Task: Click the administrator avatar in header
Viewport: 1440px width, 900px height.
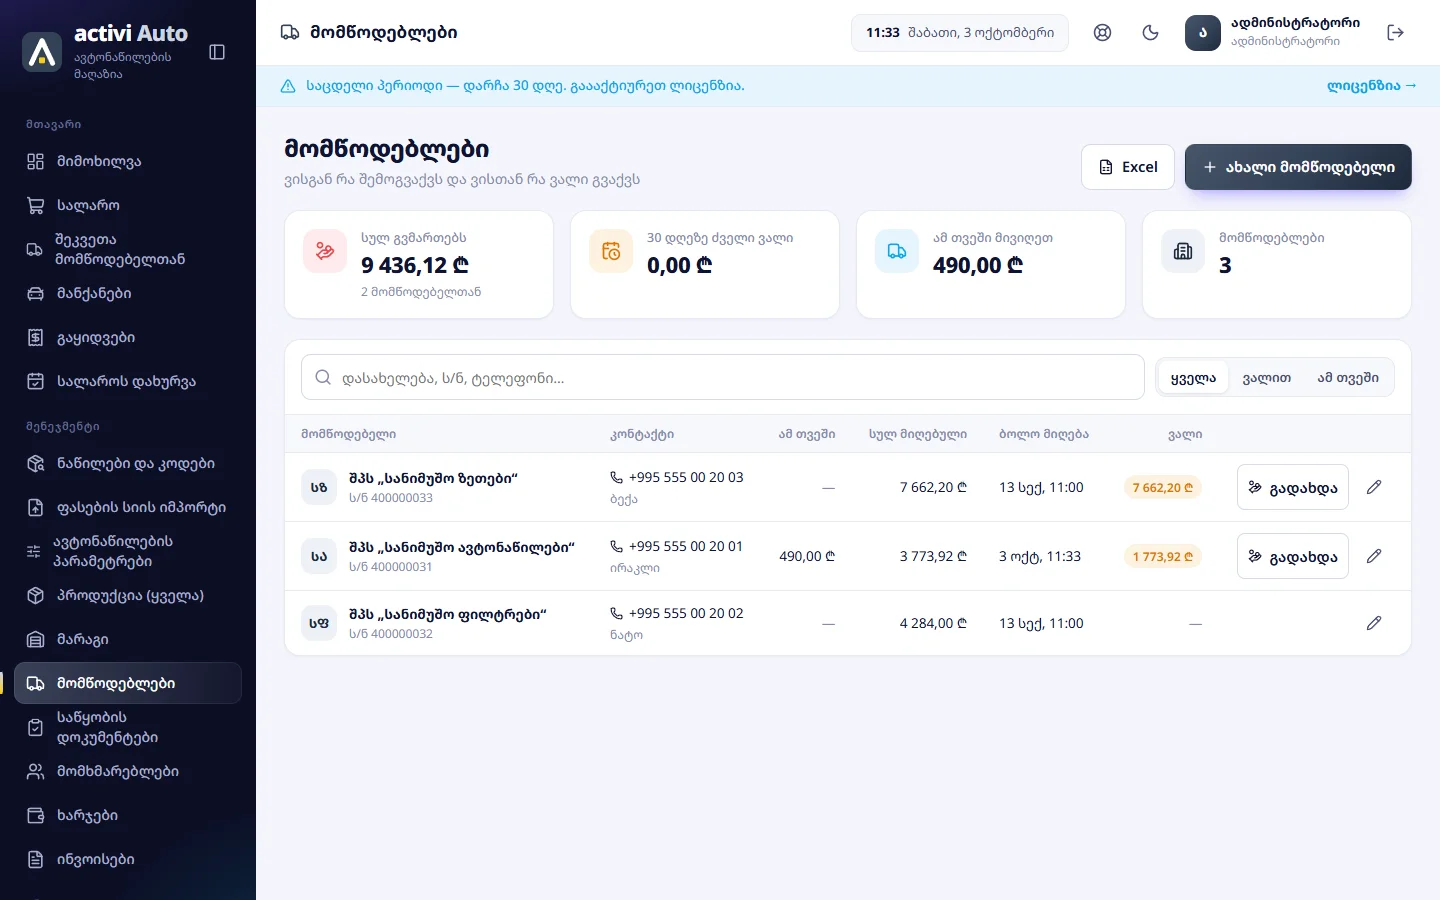Action: (x=1203, y=33)
